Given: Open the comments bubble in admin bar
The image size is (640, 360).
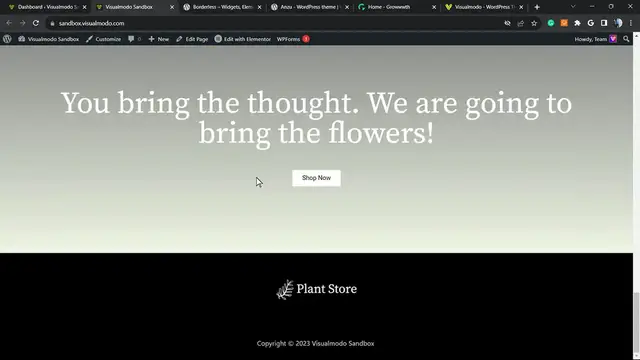Looking at the screenshot, I should 134,39.
